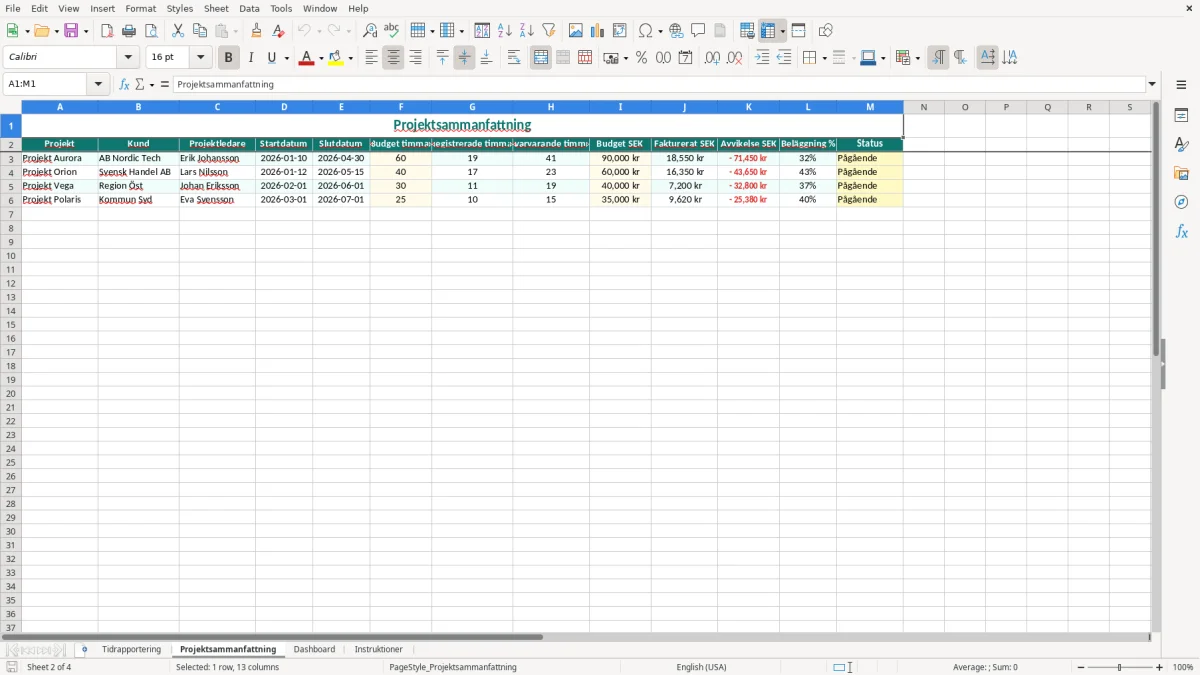Insert a comment
The height and width of the screenshot is (675, 1200).
698,31
